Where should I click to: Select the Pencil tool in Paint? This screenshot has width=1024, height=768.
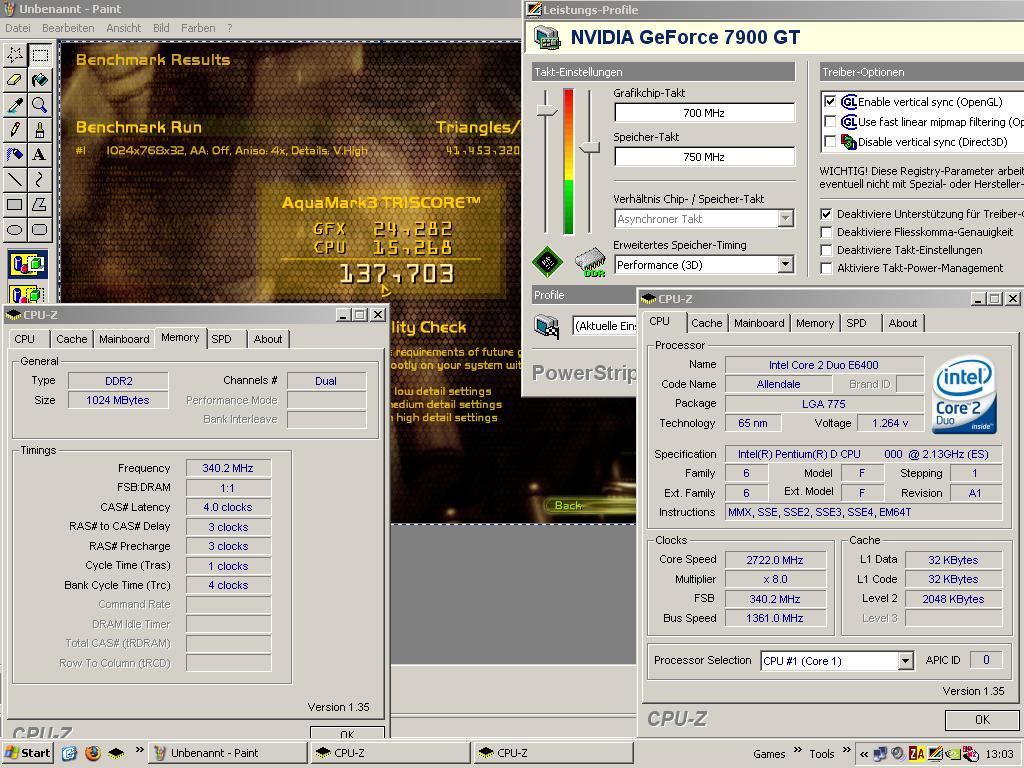[x=15, y=129]
